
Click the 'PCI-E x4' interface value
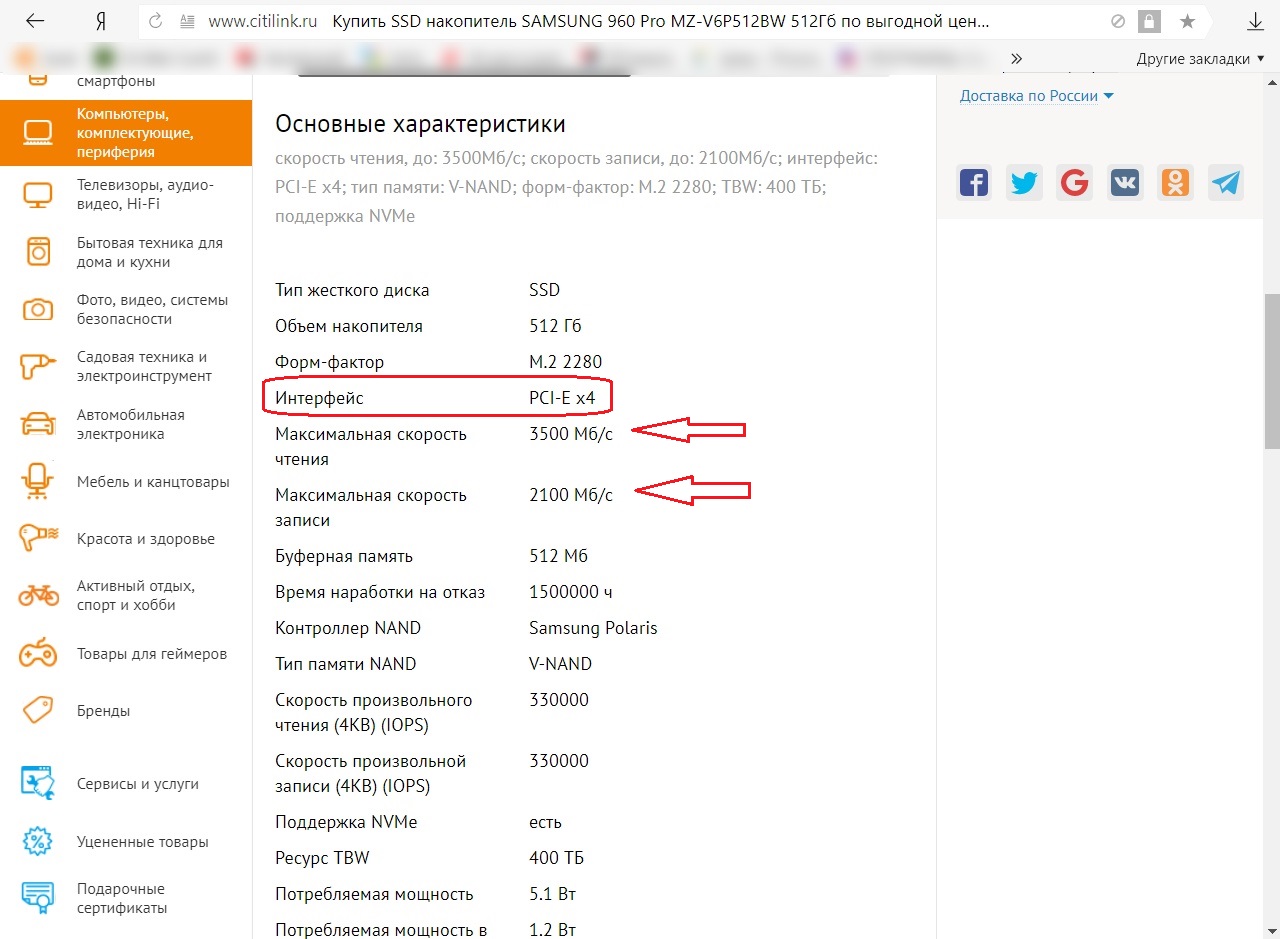click(x=562, y=398)
